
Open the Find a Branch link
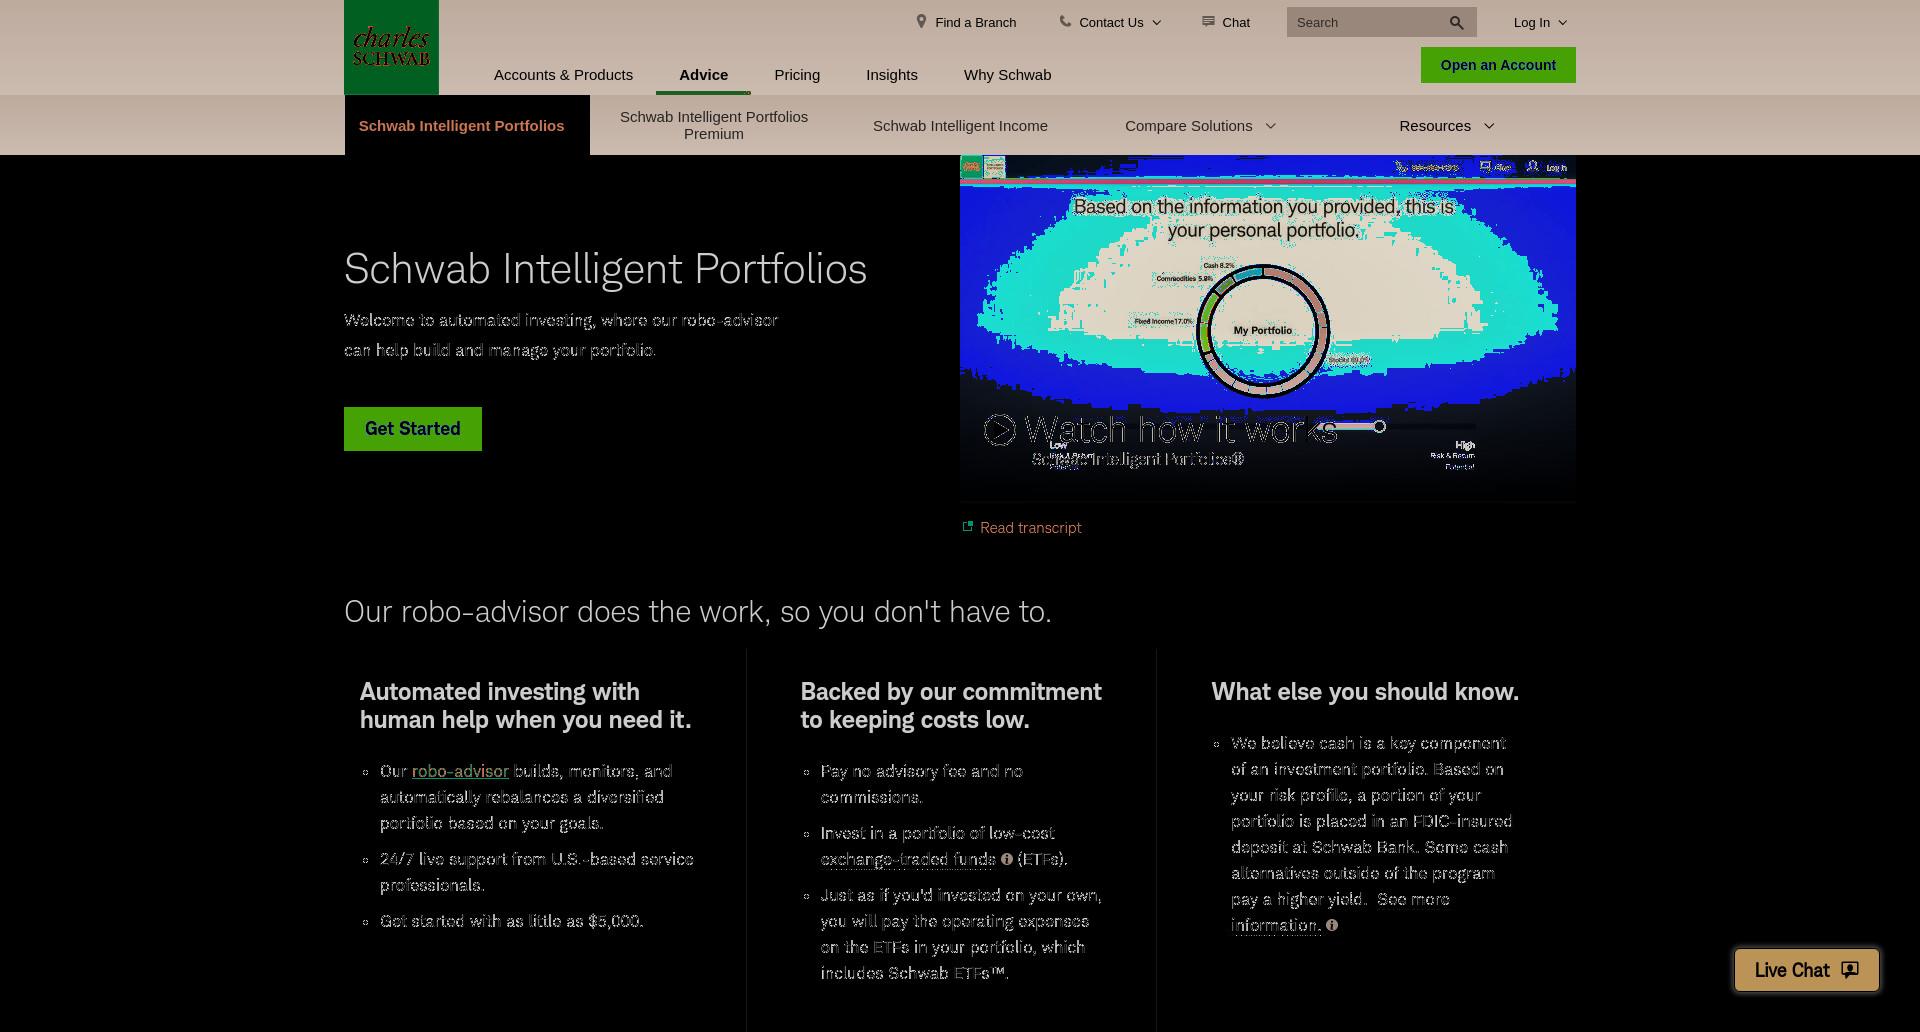click(x=975, y=22)
